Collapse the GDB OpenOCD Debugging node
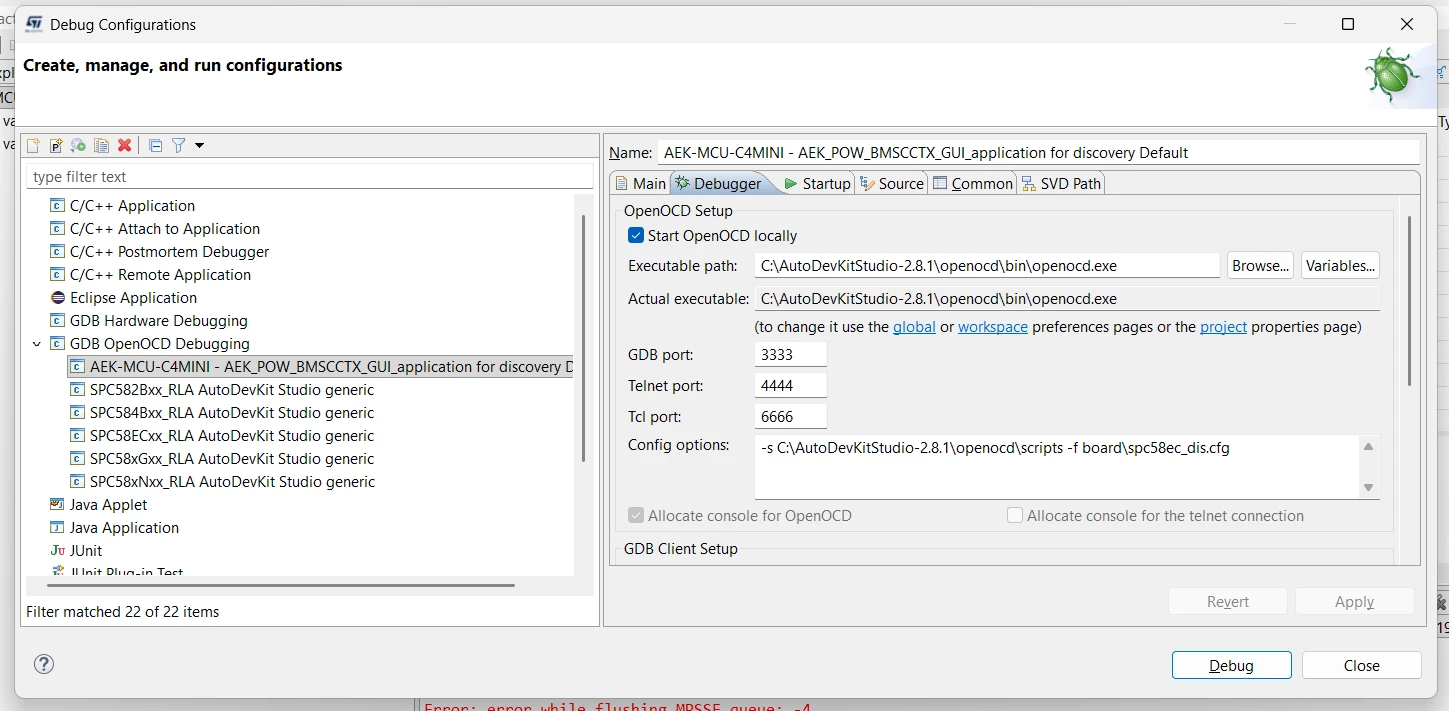1449x711 pixels. (x=37, y=344)
